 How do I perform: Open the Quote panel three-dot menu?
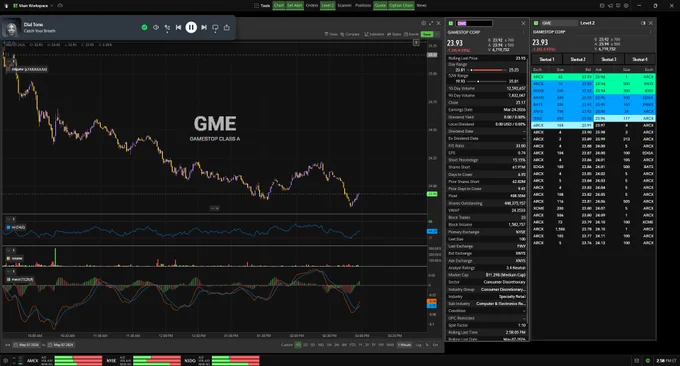(523, 32)
